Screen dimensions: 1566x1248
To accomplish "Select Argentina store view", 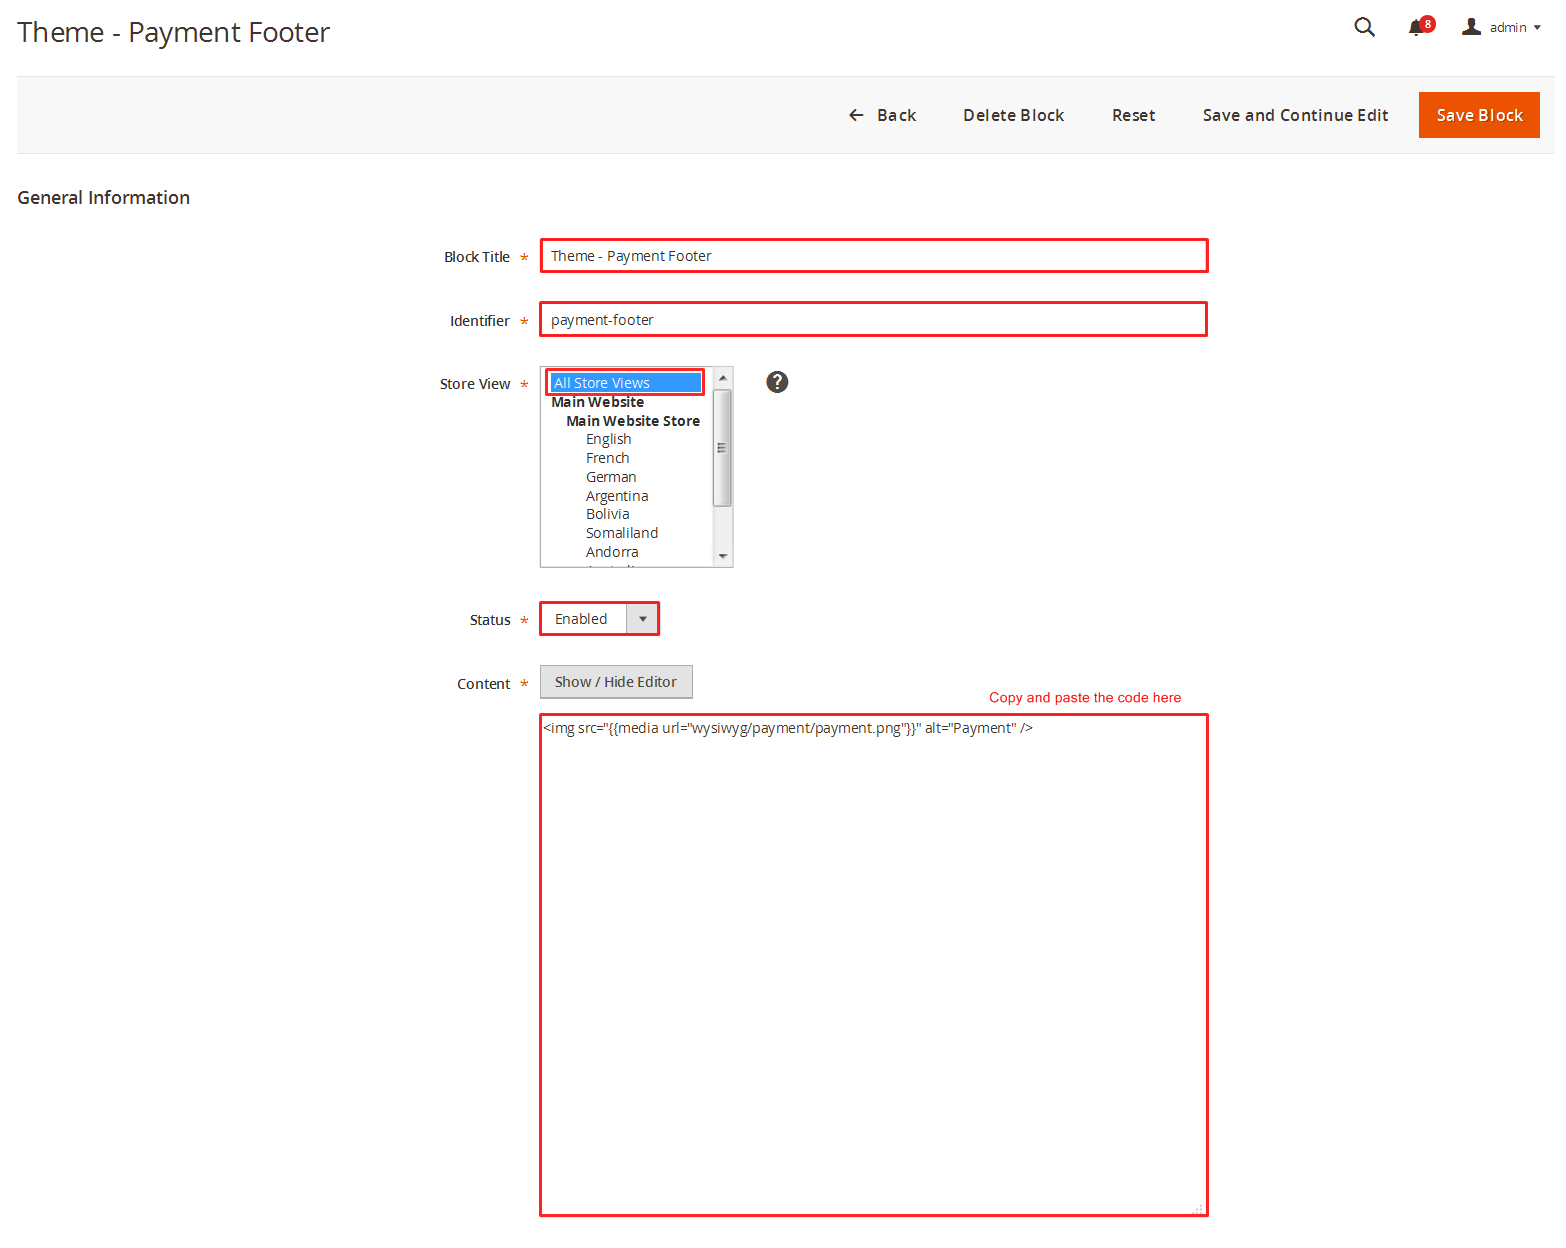I will pos(616,496).
